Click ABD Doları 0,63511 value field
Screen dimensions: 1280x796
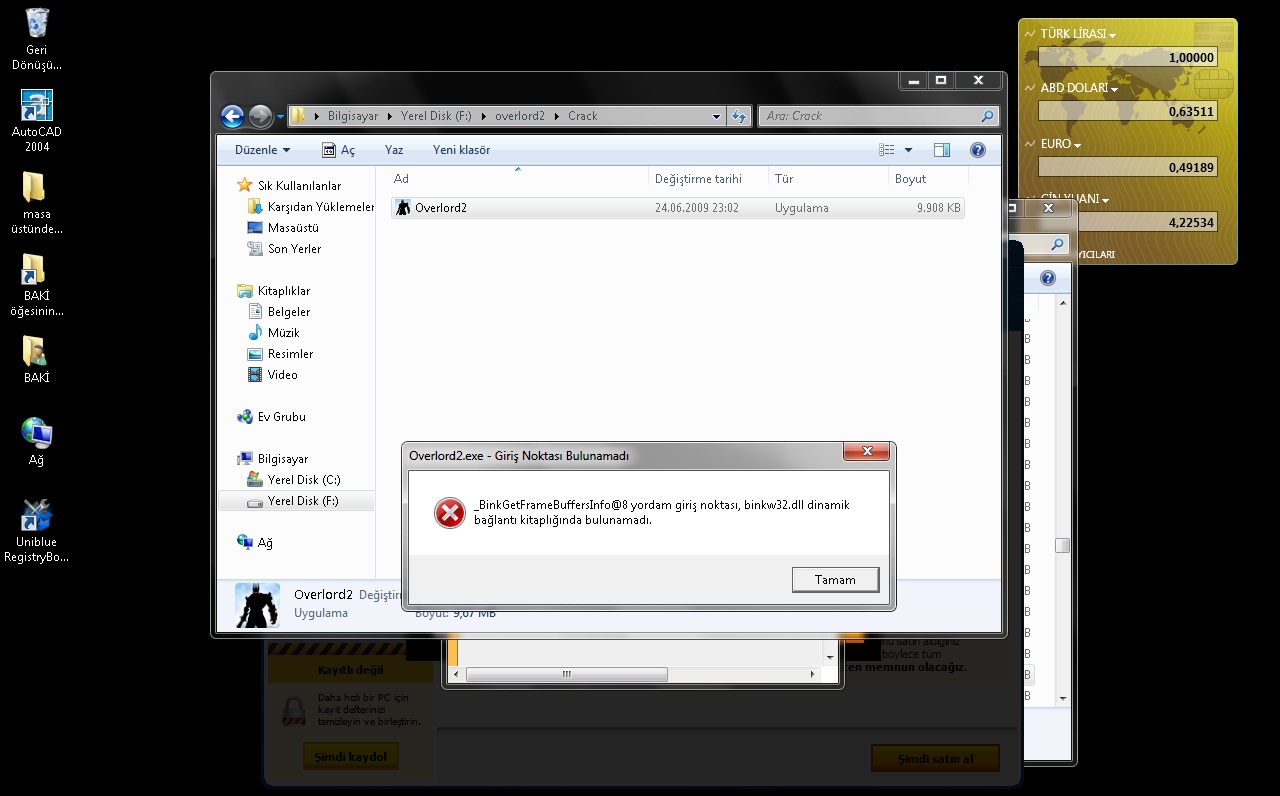1127,112
